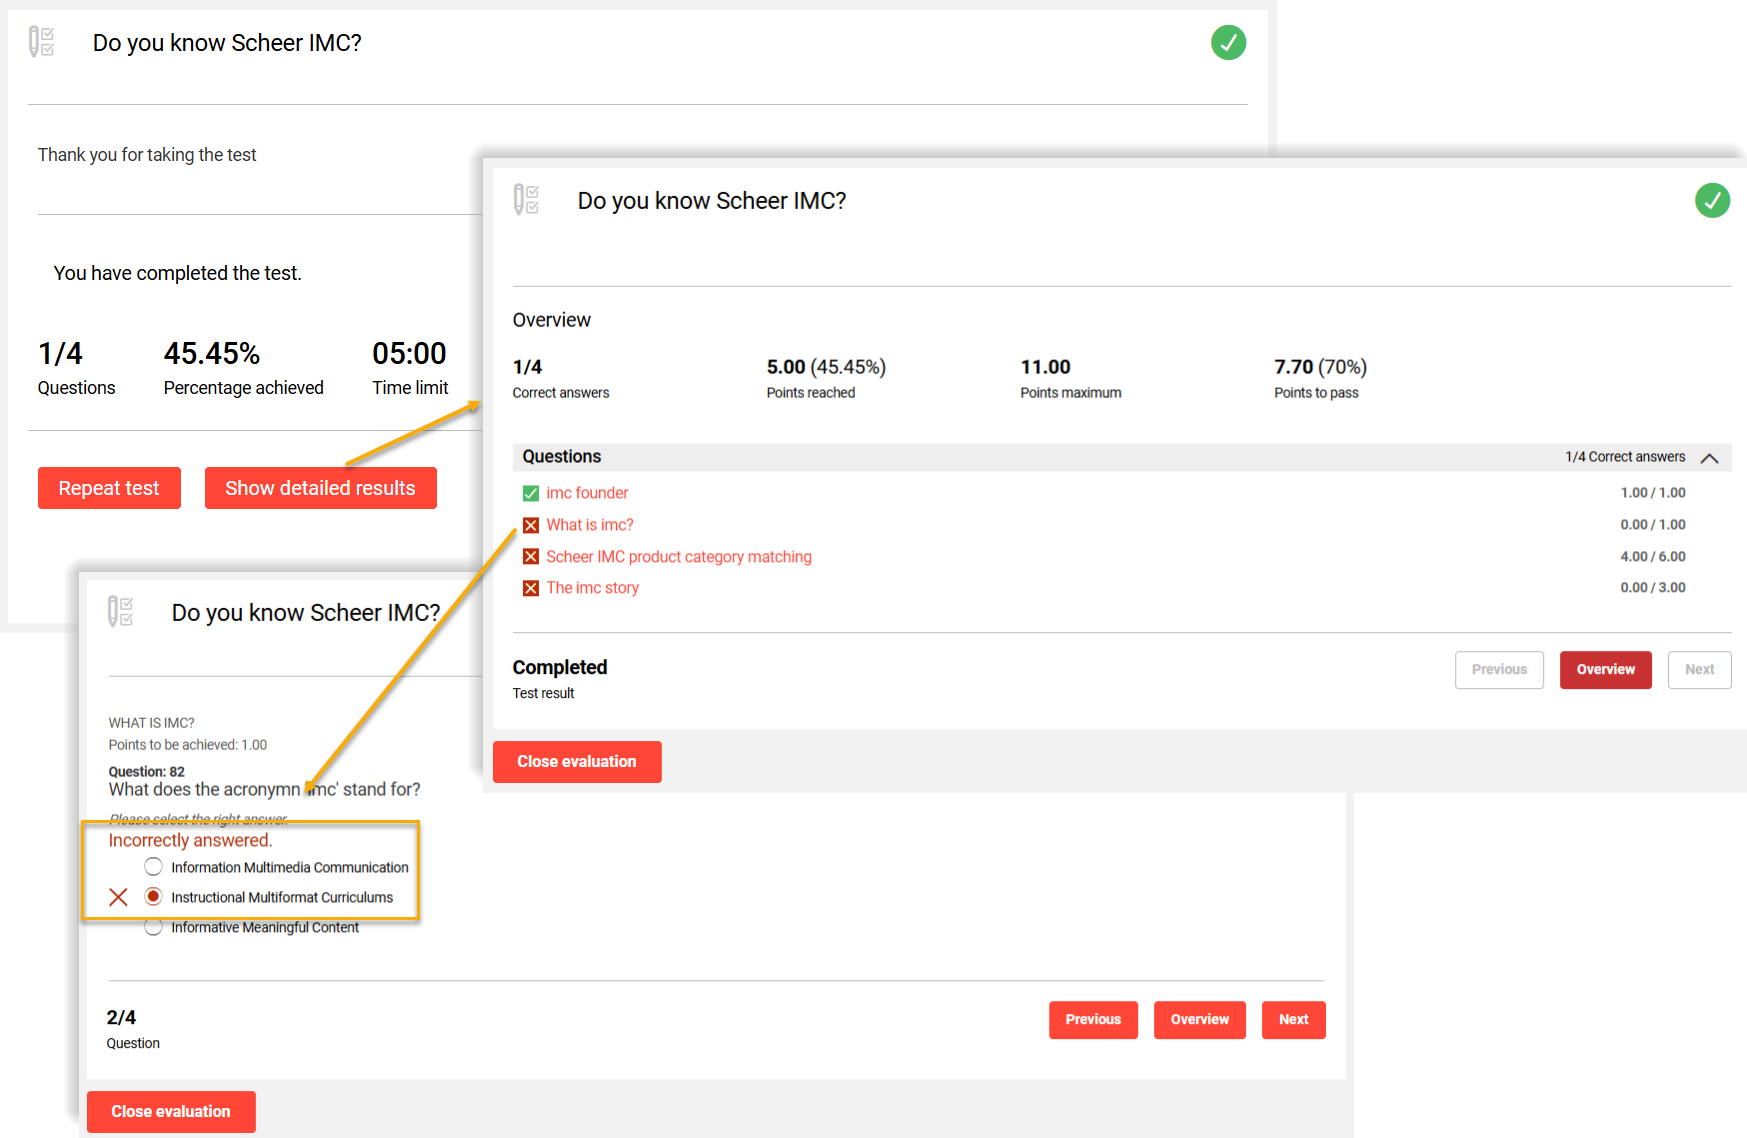Click the red wrong icon beside The imc story
This screenshot has height=1138, width=1747.
[x=531, y=588]
